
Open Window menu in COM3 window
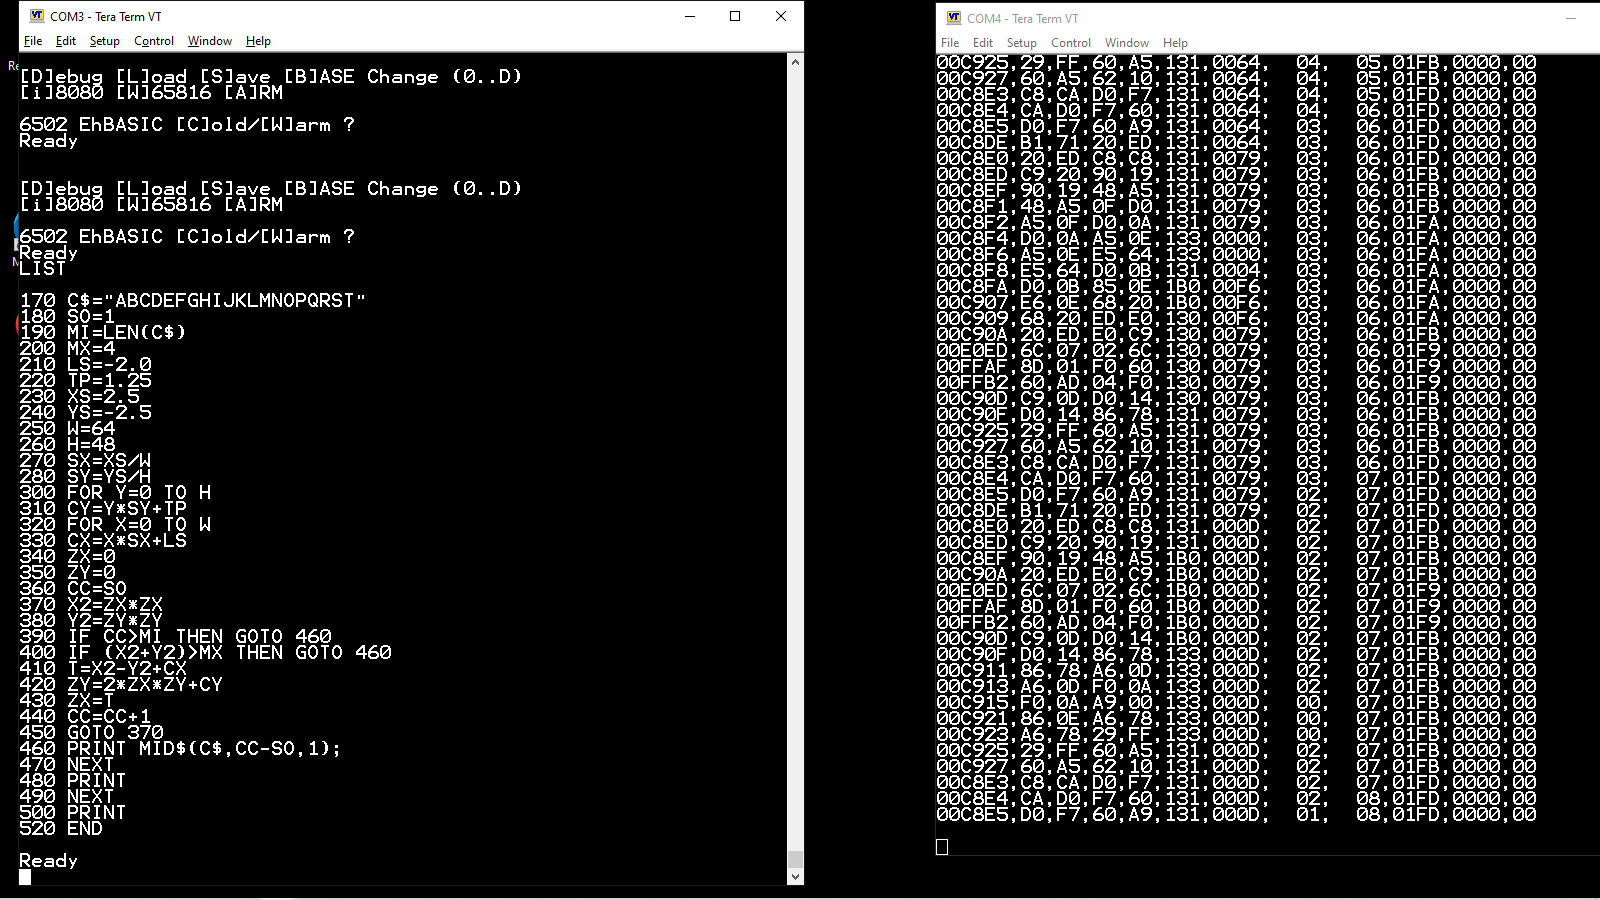tap(210, 41)
